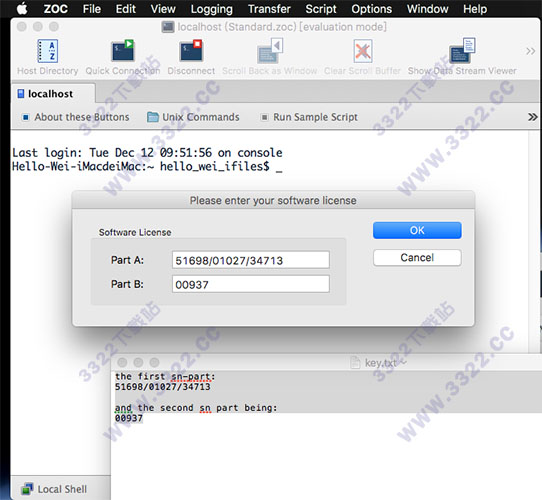Click the Local Shell status icon
The height and width of the screenshot is (500, 542).
point(27,489)
